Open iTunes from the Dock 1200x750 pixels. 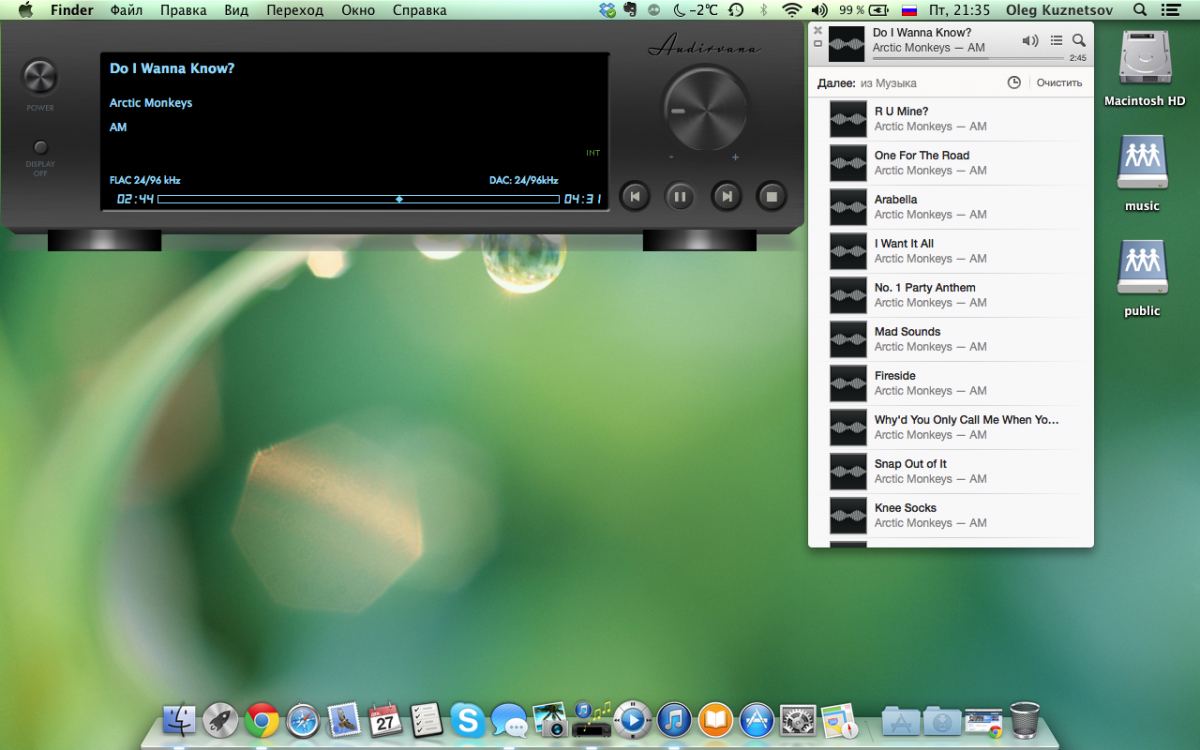(674, 719)
